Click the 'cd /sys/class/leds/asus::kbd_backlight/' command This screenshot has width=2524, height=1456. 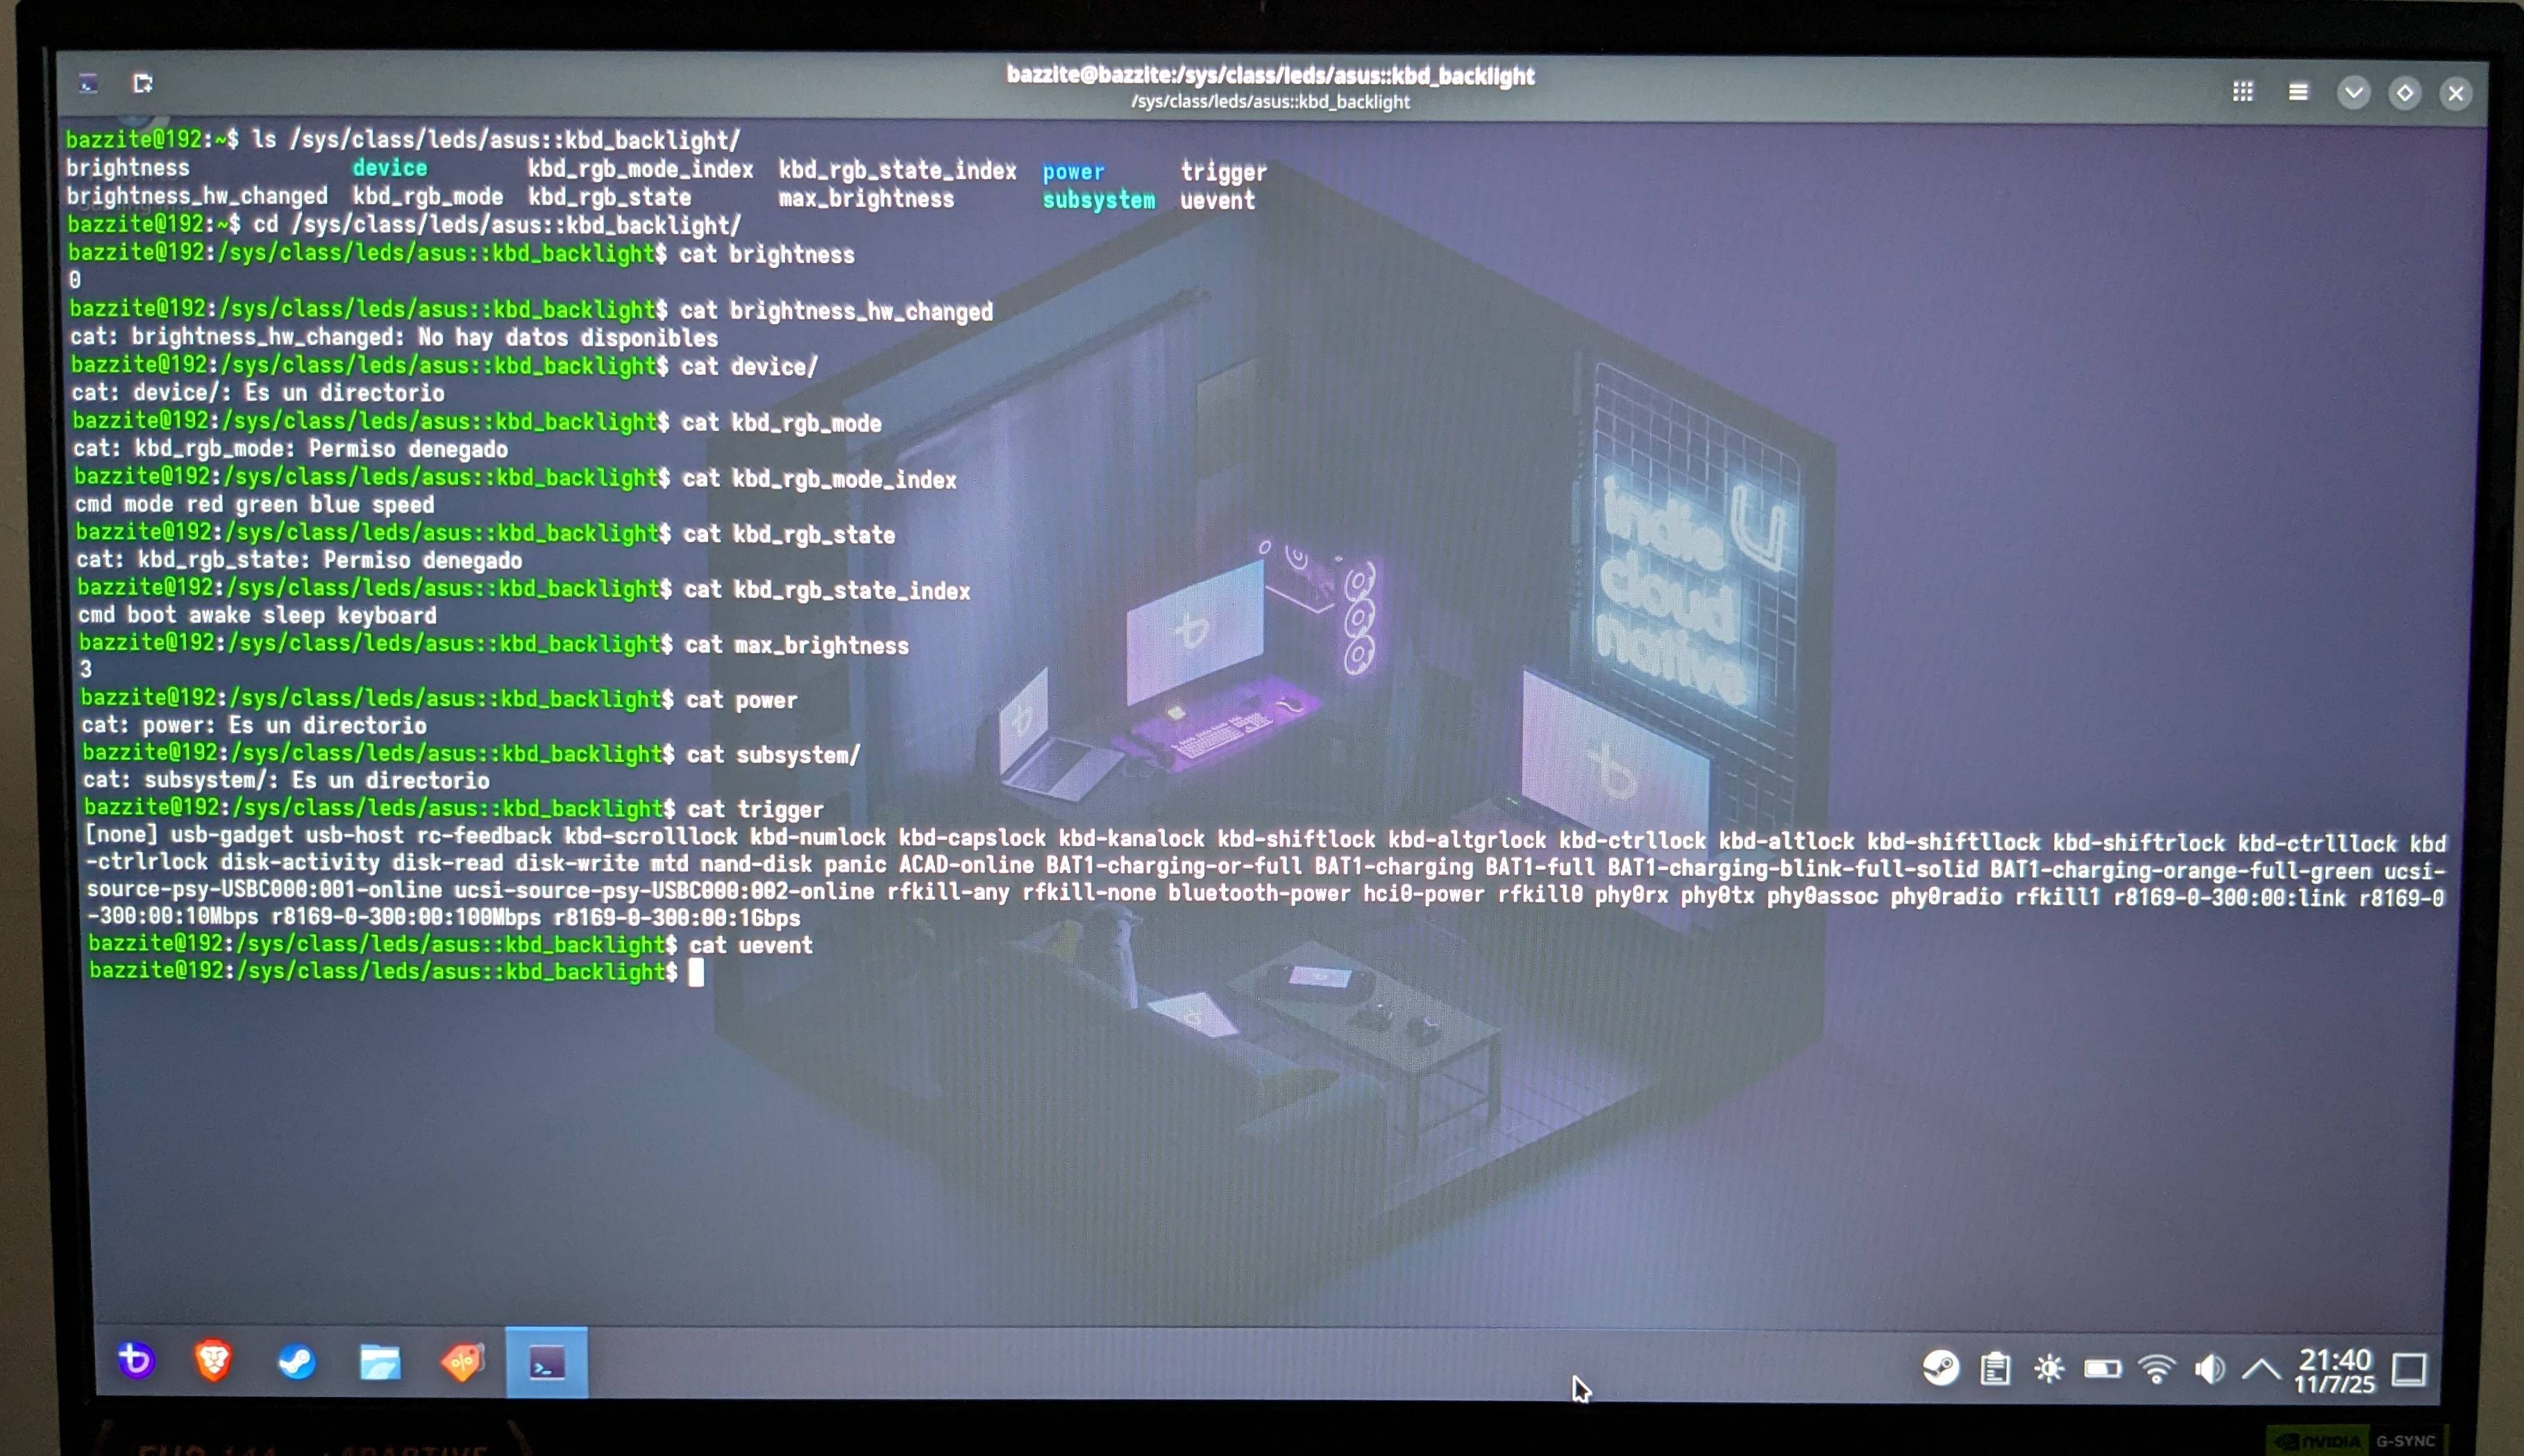(497, 225)
